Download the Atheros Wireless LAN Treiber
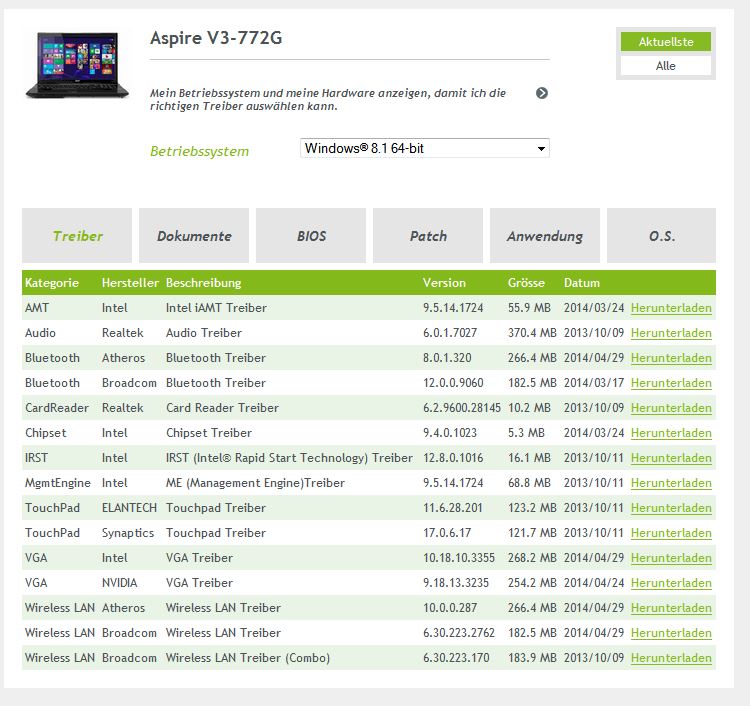Image resolution: width=750 pixels, height=706 pixels. [x=671, y=608]
